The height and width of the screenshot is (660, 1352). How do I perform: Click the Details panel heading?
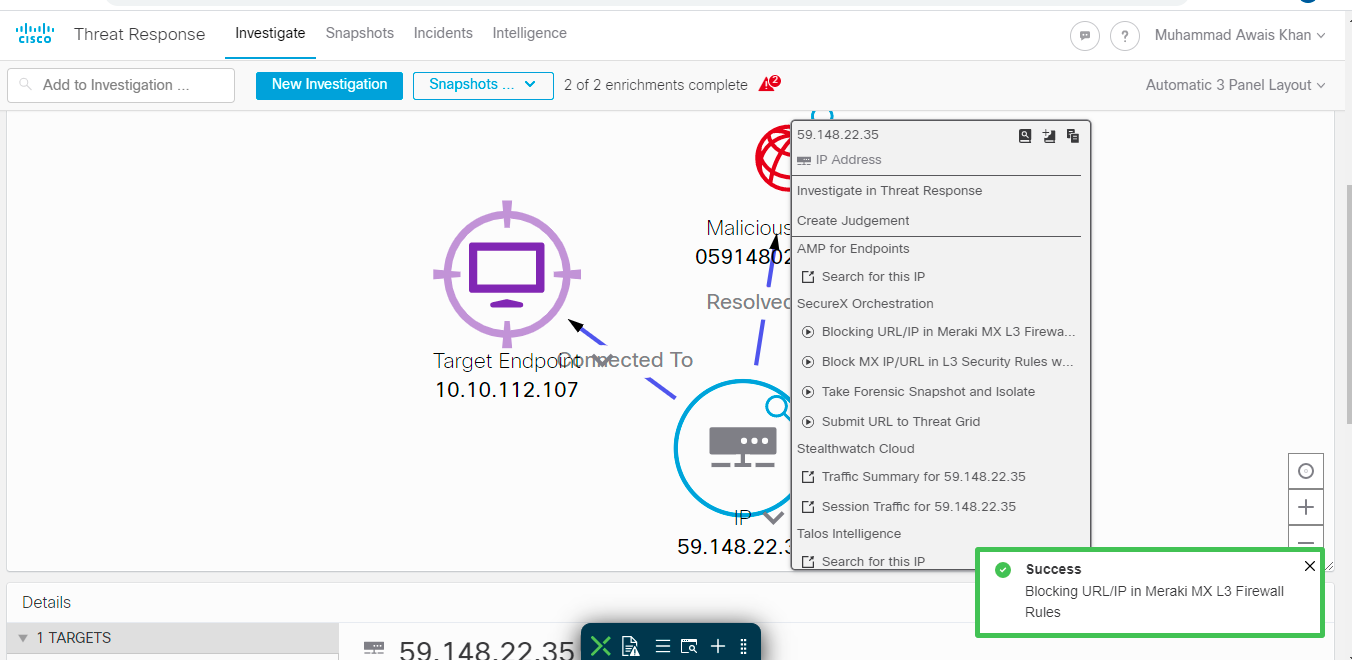(47, 602)
